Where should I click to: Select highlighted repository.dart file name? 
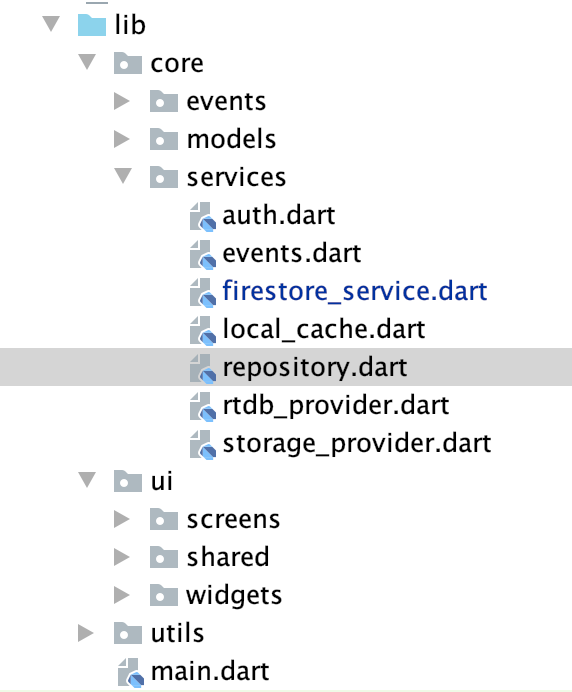pyautogui.click(x=315, y=368)
